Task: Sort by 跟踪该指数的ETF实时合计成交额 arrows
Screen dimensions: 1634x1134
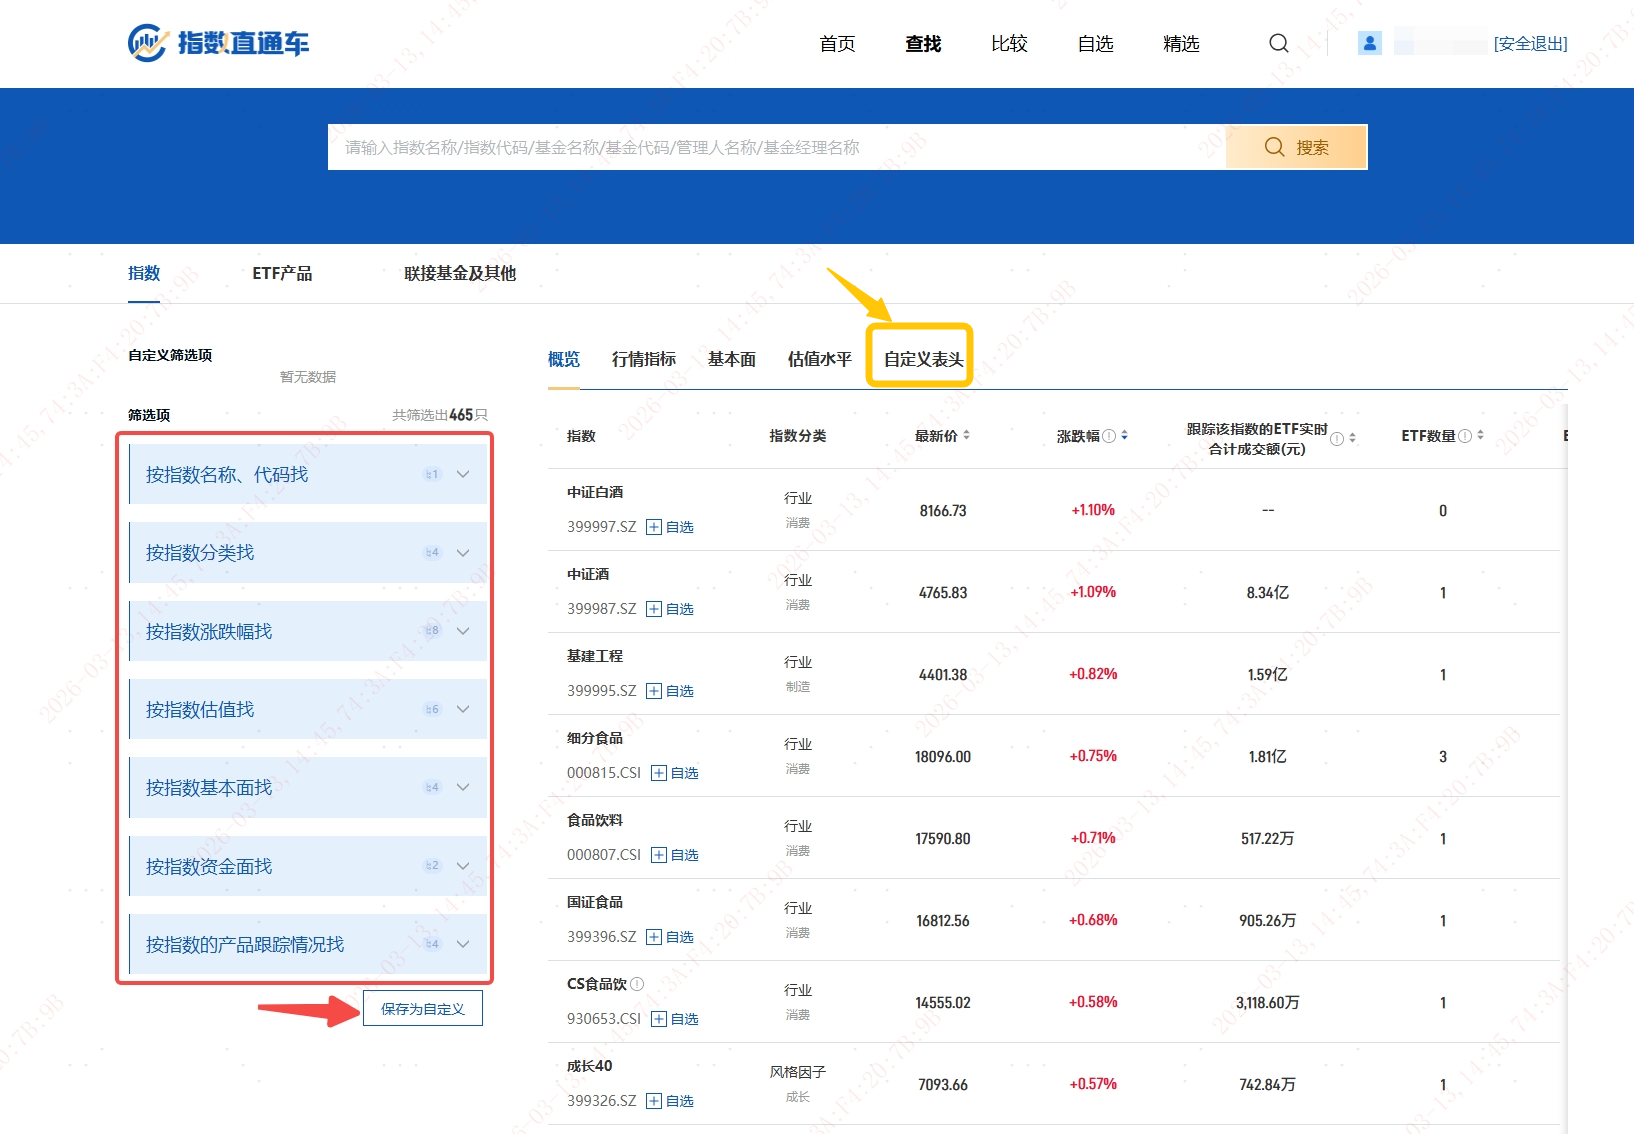Action: coord(1352,435)
